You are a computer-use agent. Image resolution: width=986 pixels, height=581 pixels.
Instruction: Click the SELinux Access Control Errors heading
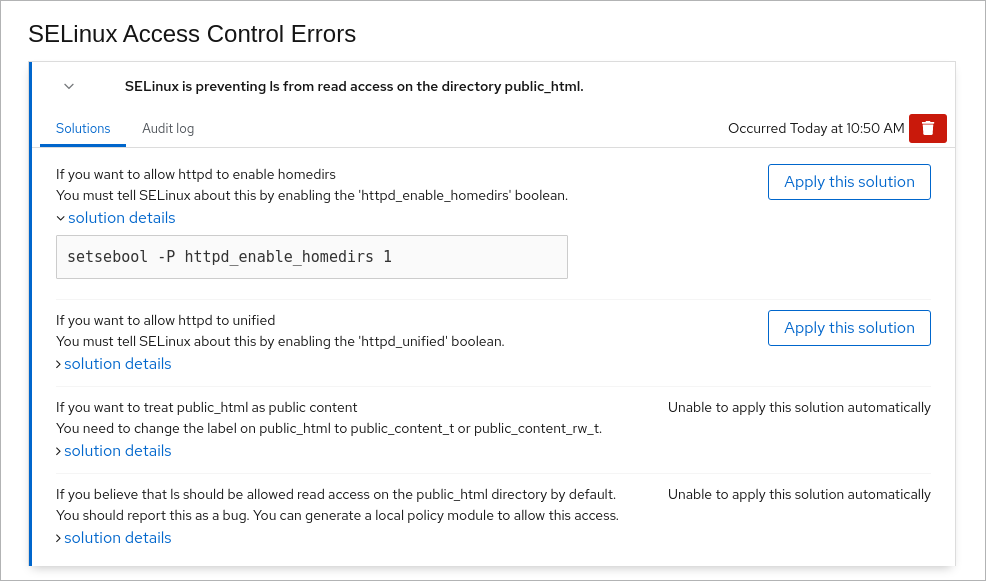pyautogui.click(x=192, y=34)
